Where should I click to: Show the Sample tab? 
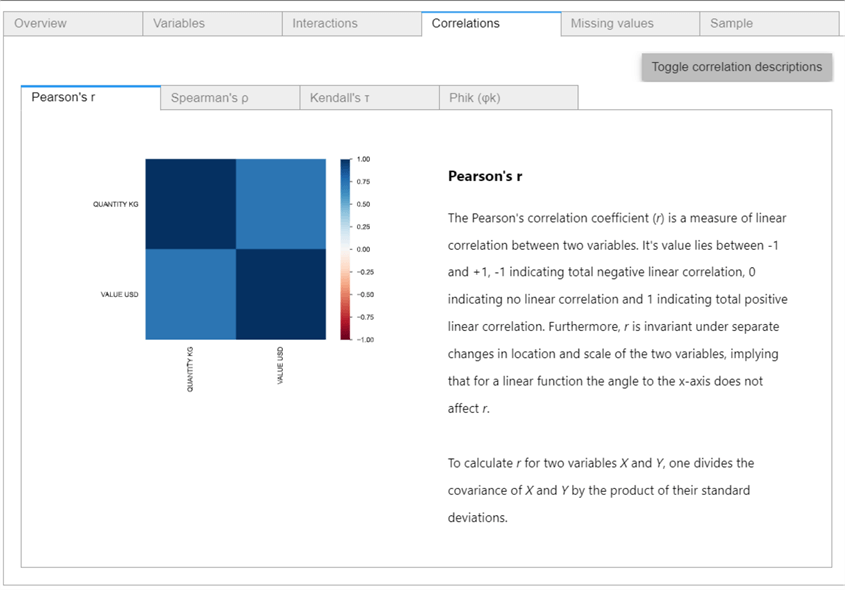click(x=732, y=23)
